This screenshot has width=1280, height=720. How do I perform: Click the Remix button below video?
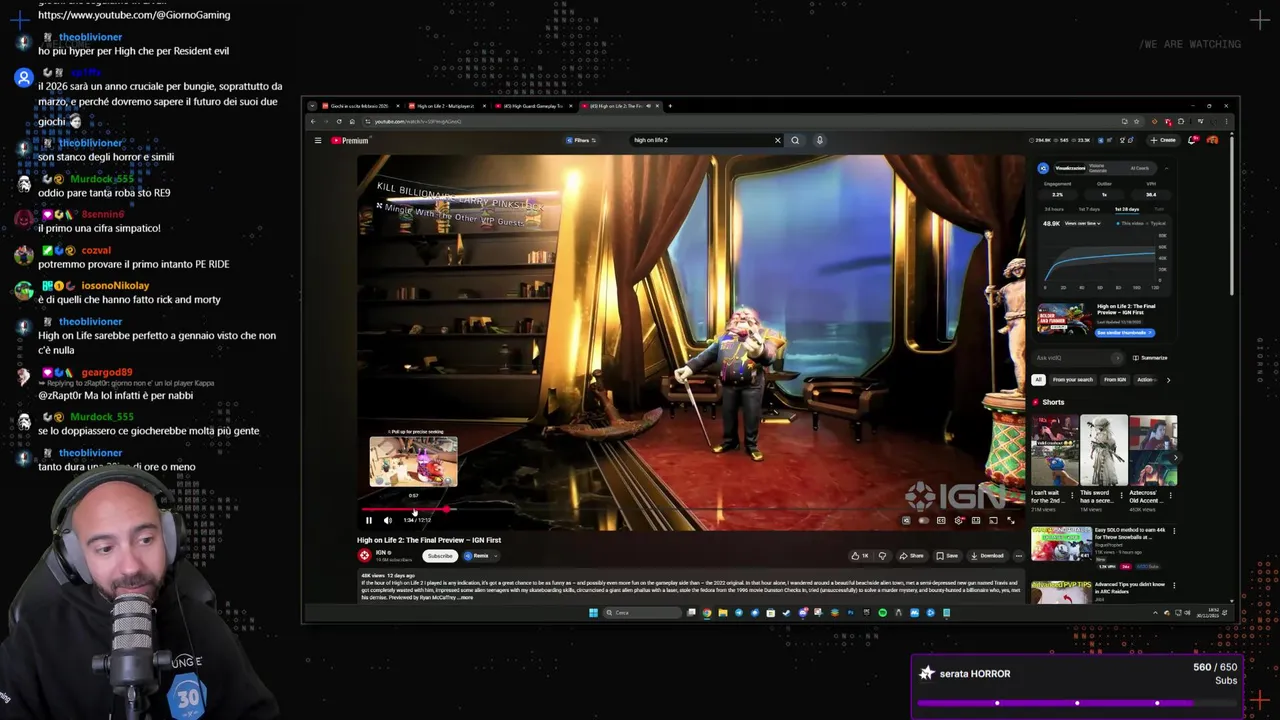click(476, 556)
